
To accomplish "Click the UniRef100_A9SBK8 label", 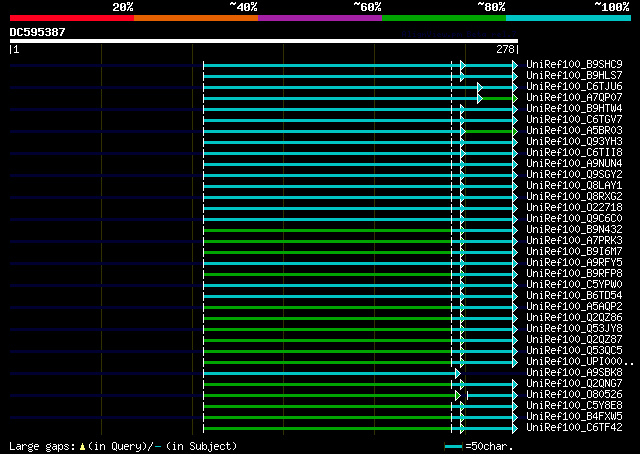I will pos(574,373).
